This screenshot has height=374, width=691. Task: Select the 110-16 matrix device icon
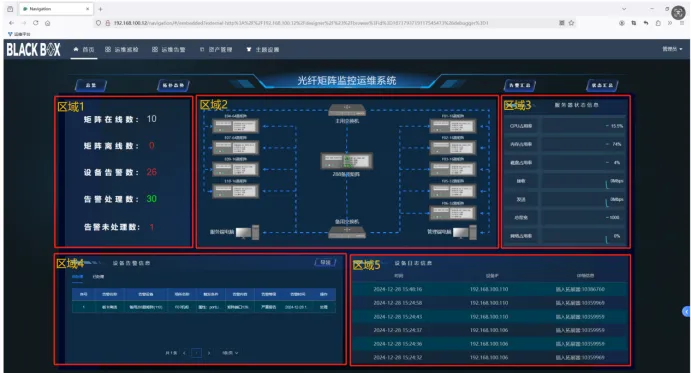(x=235, y=191)
